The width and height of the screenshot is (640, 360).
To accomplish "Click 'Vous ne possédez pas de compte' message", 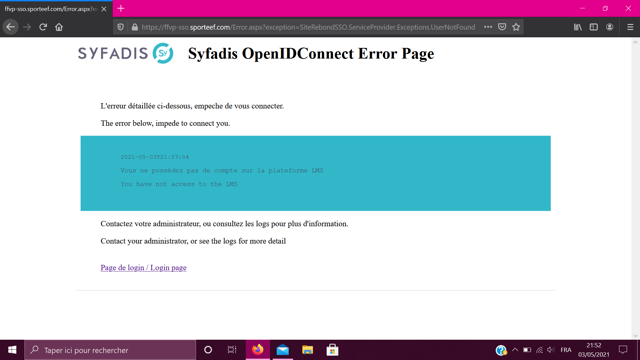I will click(222, 171).
